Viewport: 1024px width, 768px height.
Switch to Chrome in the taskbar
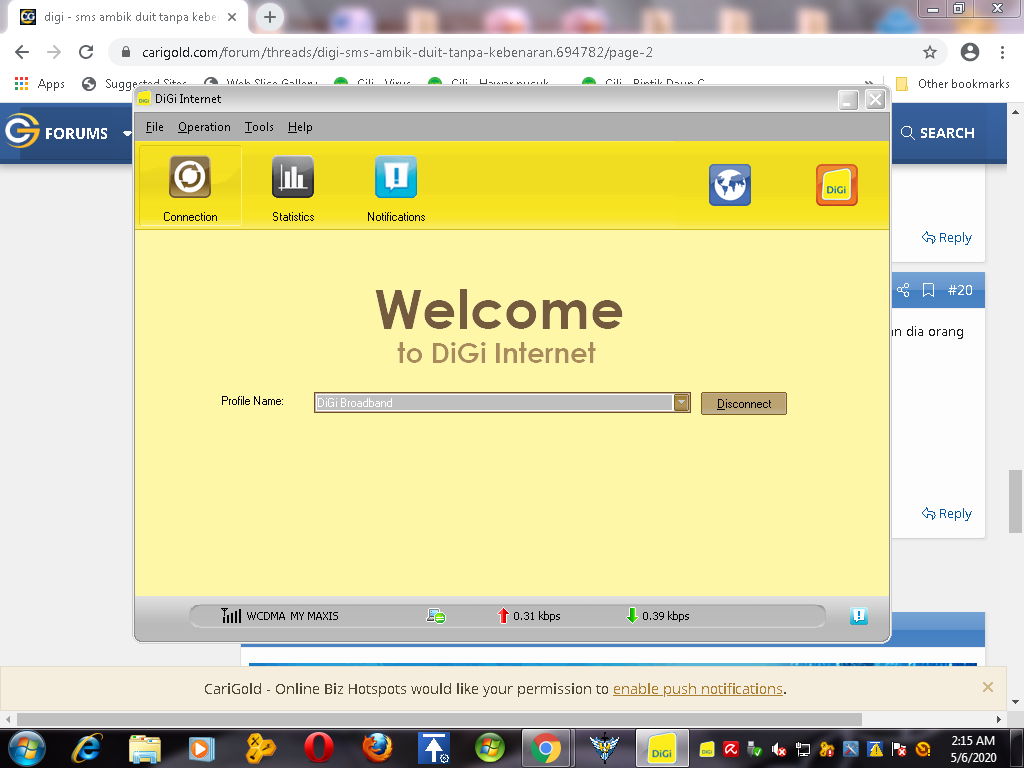click(x=546, y=748)
